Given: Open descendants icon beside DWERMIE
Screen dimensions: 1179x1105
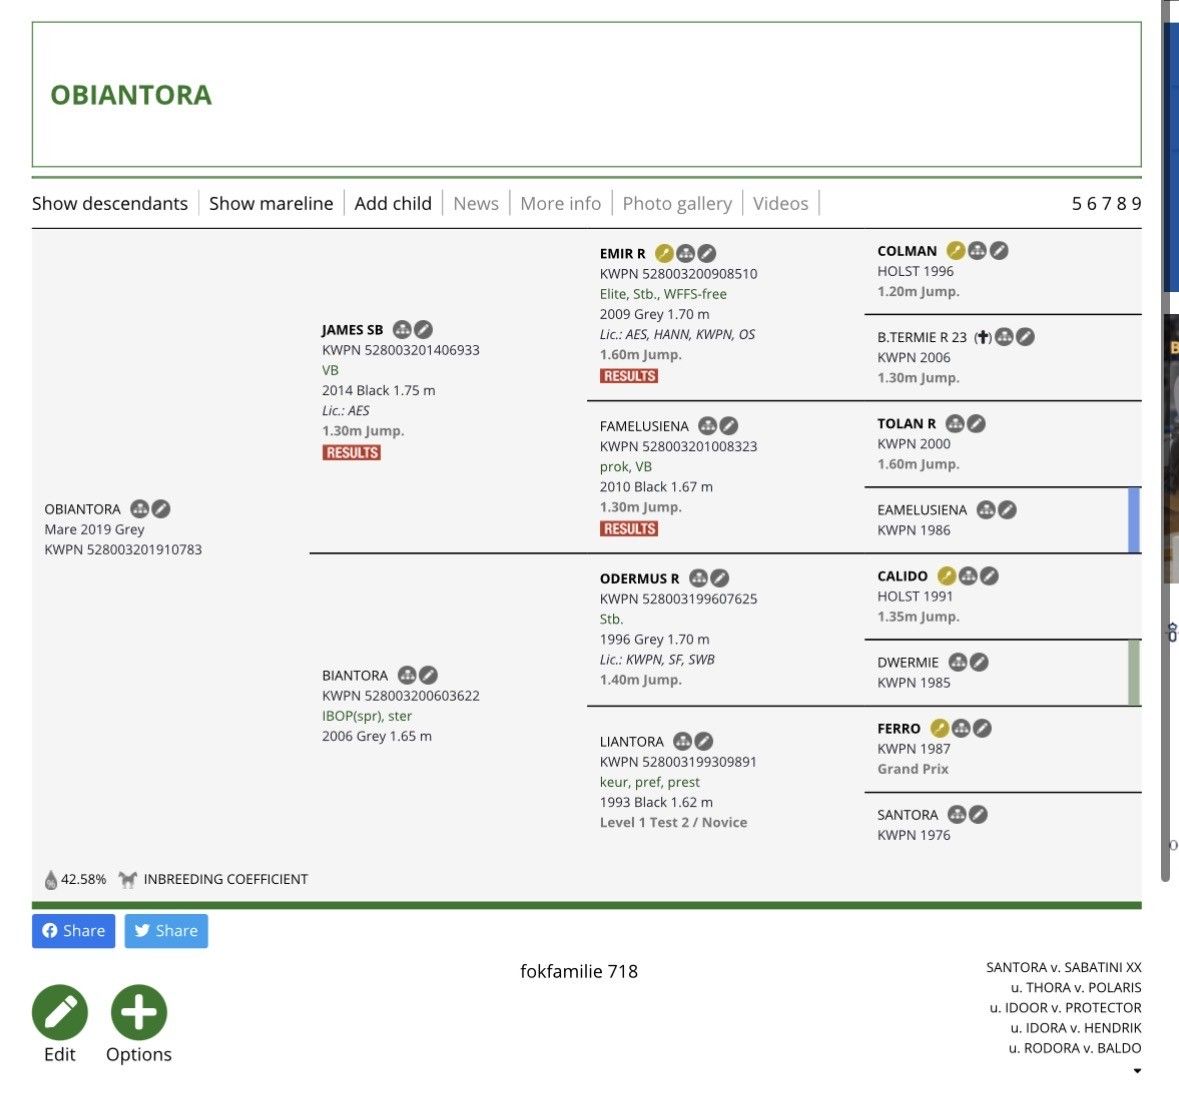Looking at the screenshot, I should [958, 662].
